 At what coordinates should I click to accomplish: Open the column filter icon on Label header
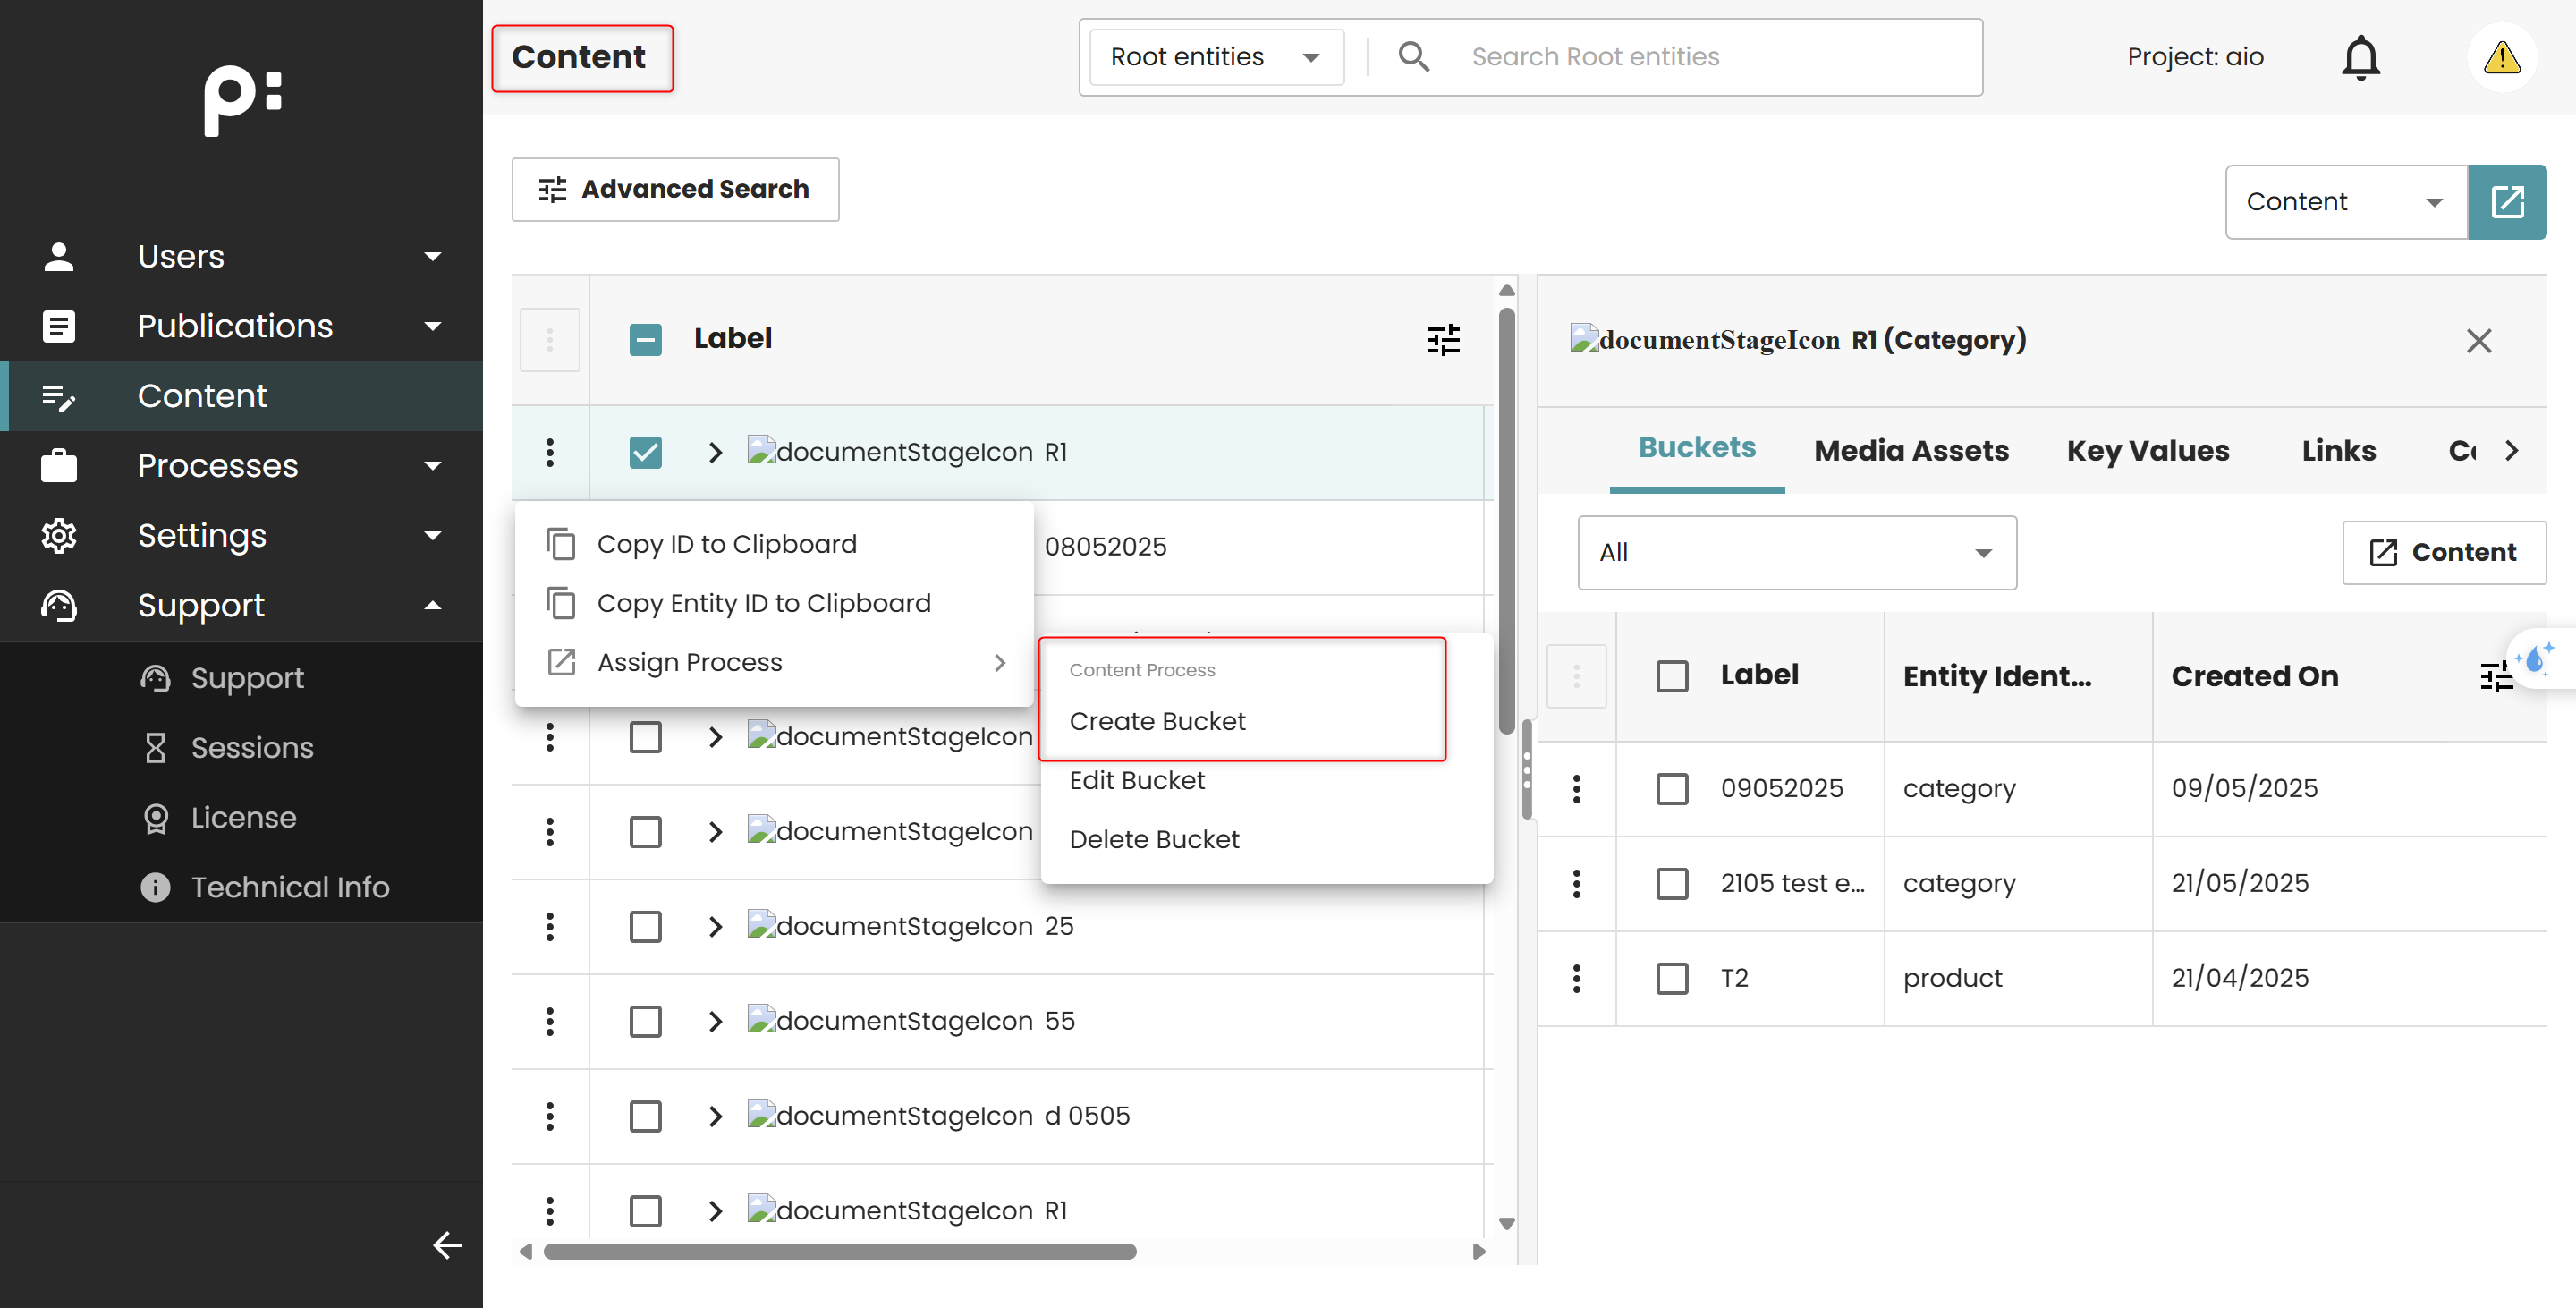point(1444,339)
